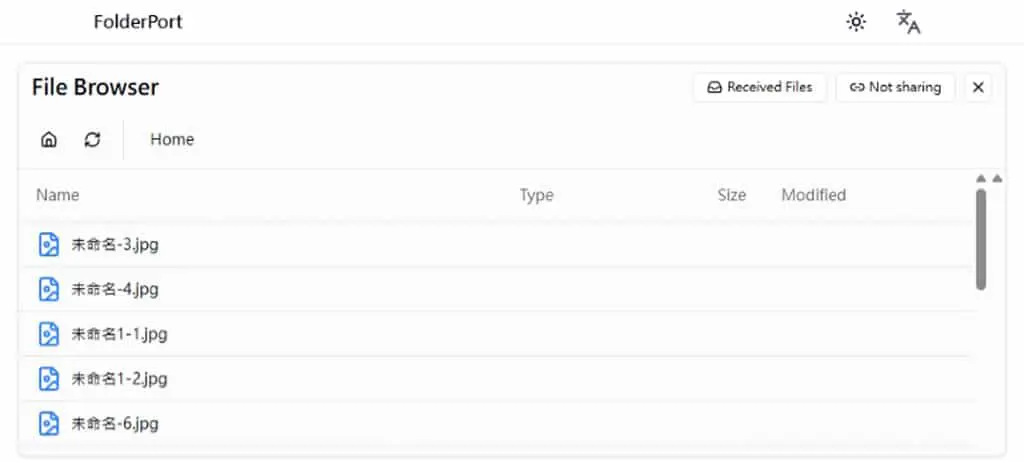1024x463 pixels.
Task: Open Received Files
Action: pyautogui.click(x=760, y=88)
